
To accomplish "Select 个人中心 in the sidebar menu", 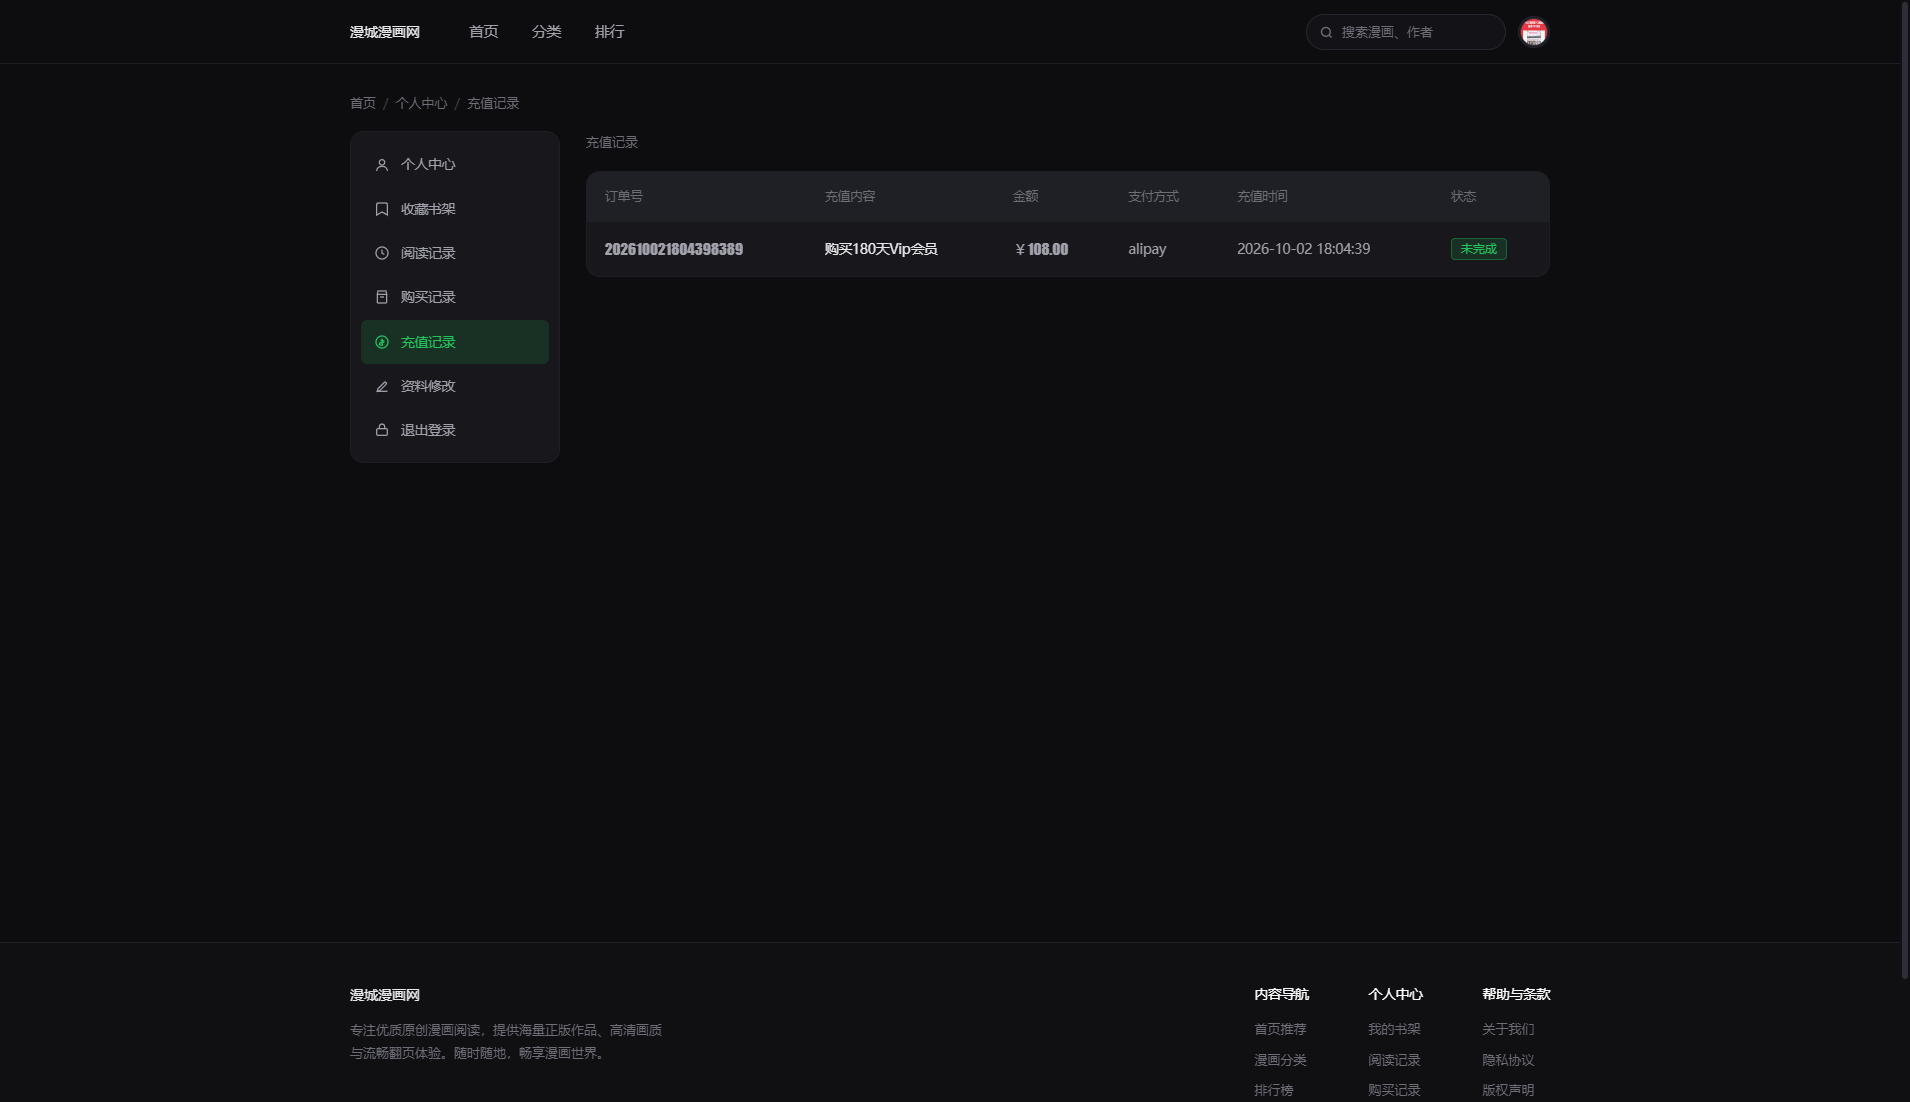I will [x=455, y=165].
